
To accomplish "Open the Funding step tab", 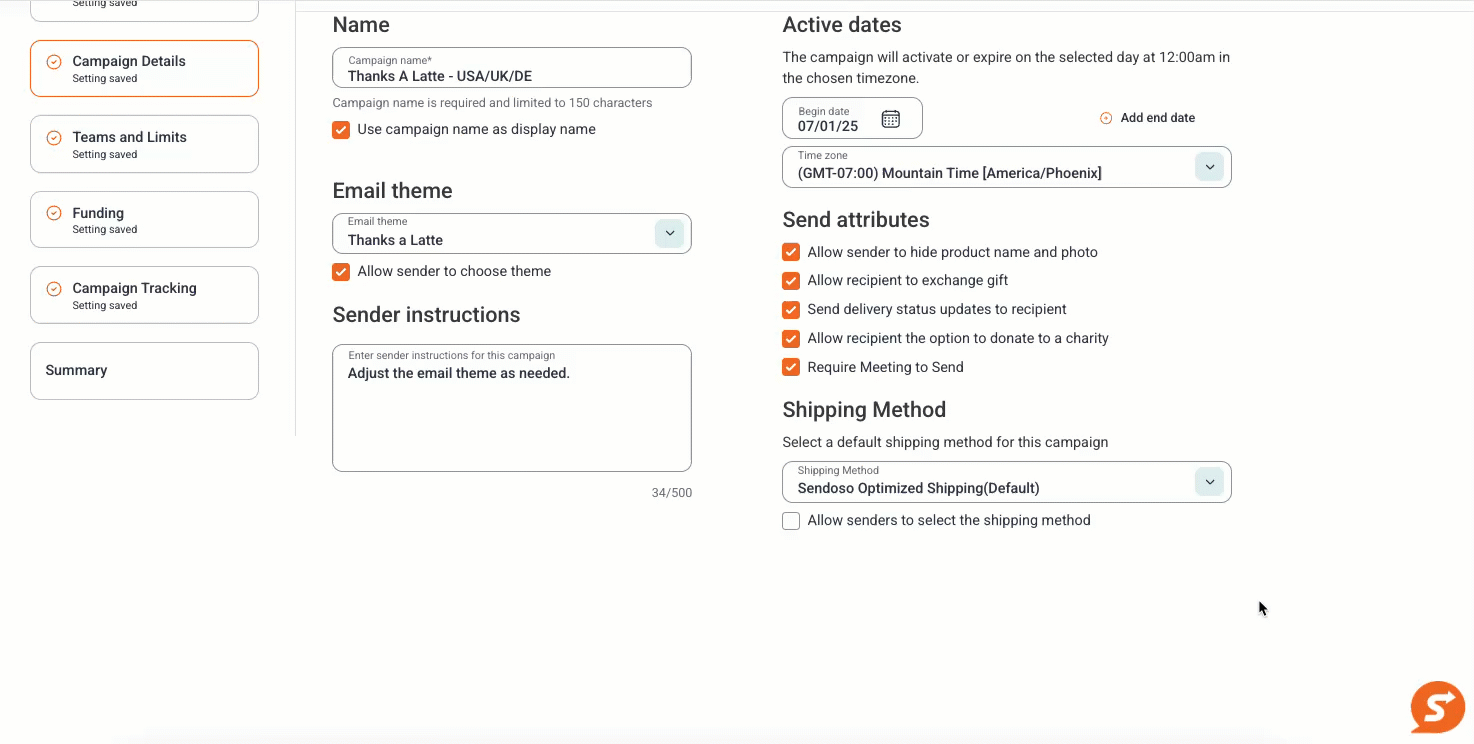I will (x=144, y=220).
